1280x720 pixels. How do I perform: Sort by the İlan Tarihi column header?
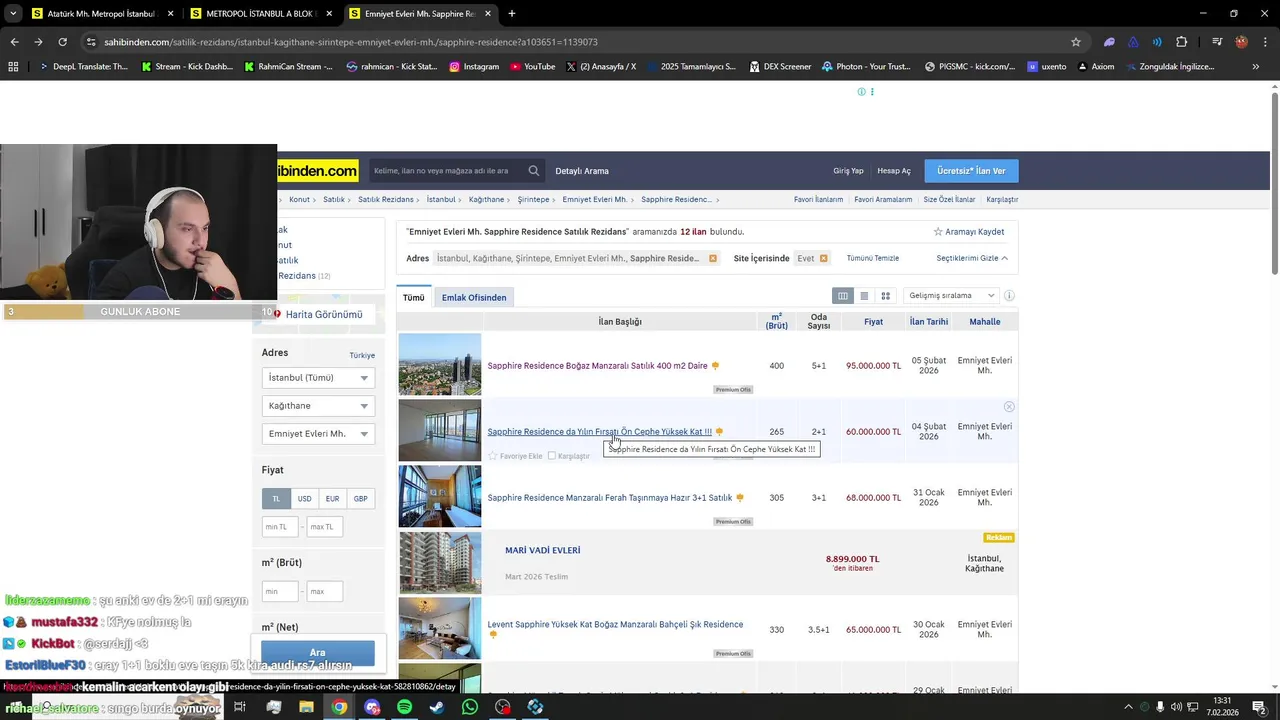tap(929, 322)
